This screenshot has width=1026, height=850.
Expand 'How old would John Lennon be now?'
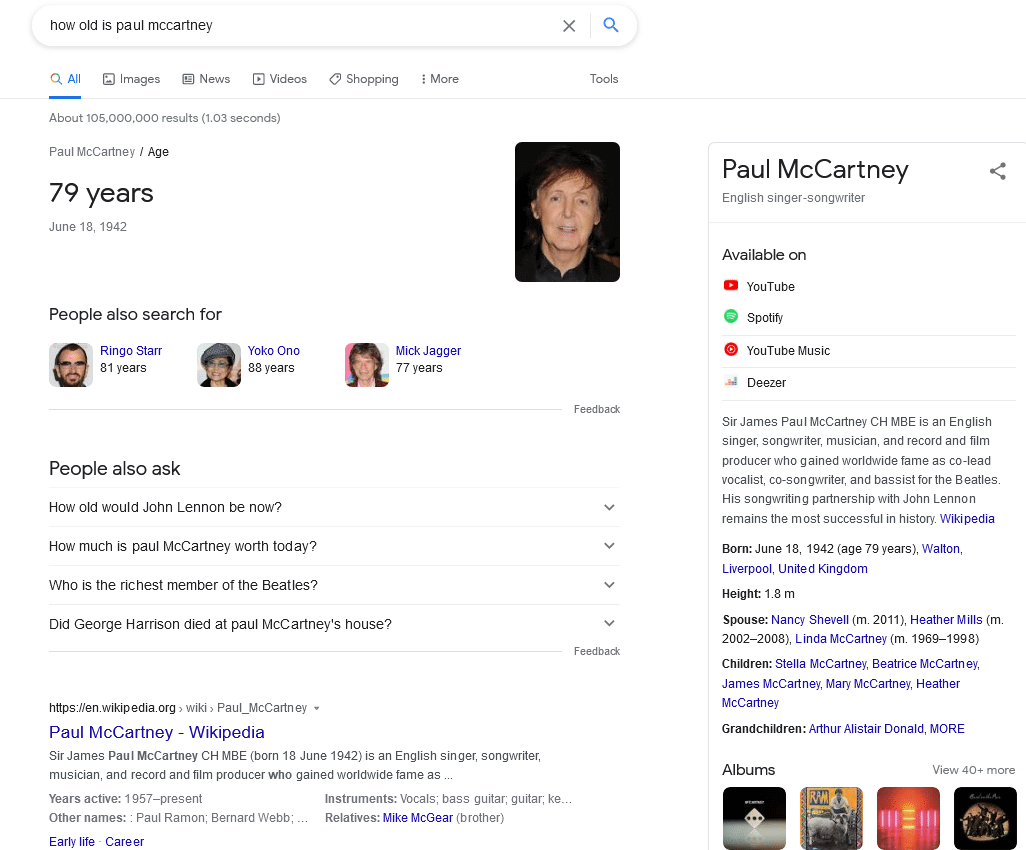(x=609, y=507)
